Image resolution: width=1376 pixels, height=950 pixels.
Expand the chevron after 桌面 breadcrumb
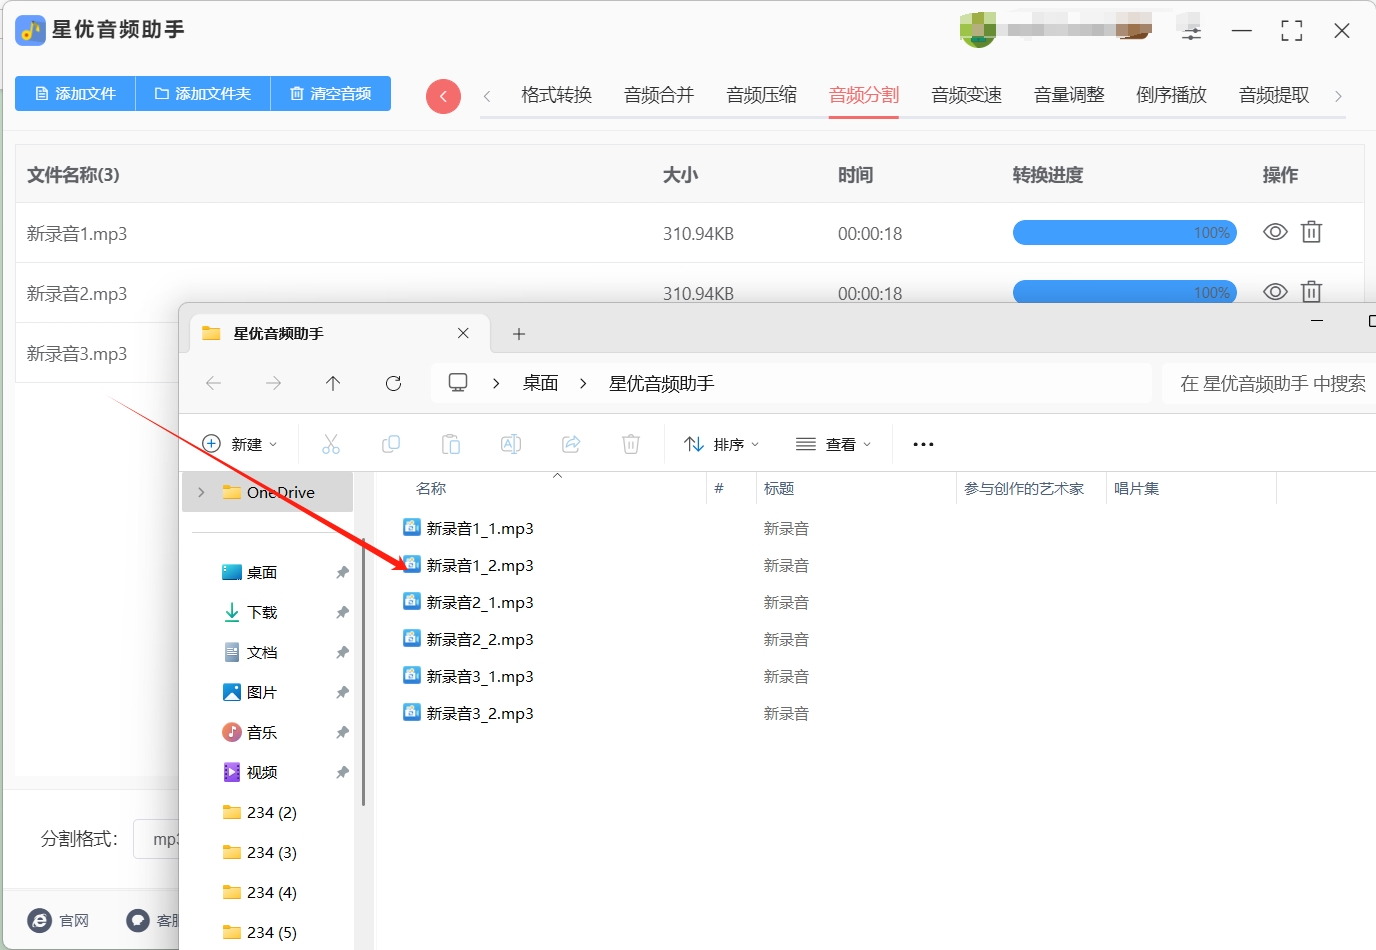(x=583, y=383)
